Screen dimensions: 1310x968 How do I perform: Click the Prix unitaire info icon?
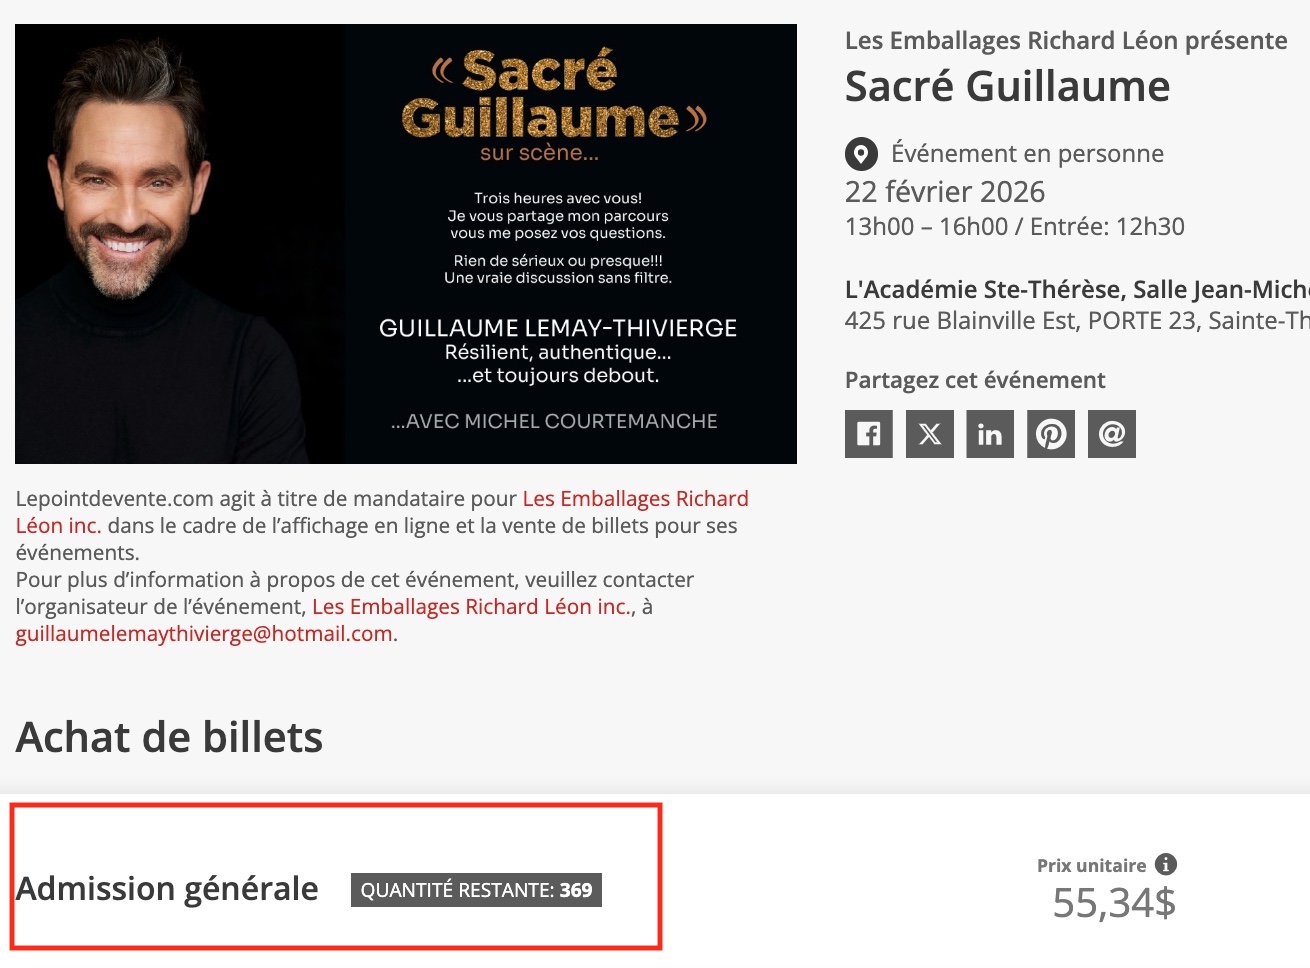tap(1166, 864)
